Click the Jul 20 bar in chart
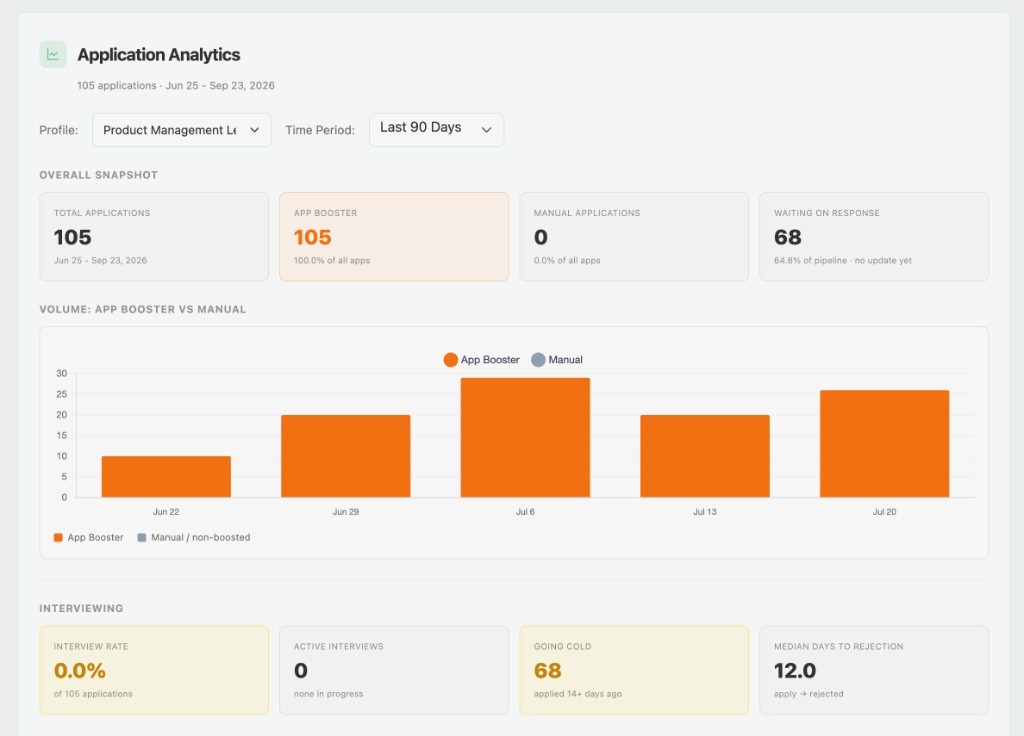1024x736 pixels. point(884,443)
